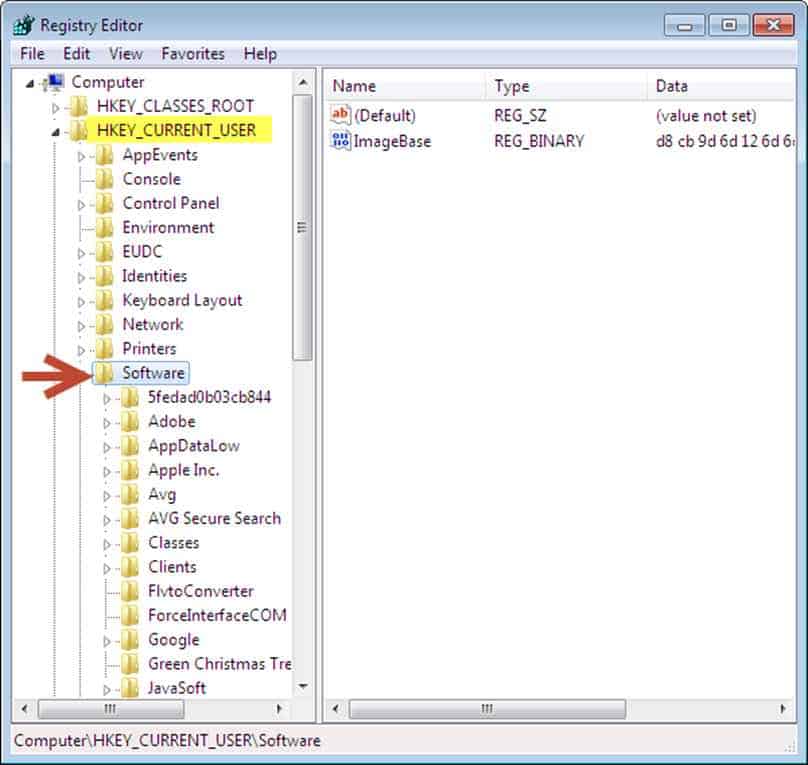Open the View menu
Screen dimensions: 808x765
coord(126,54)
